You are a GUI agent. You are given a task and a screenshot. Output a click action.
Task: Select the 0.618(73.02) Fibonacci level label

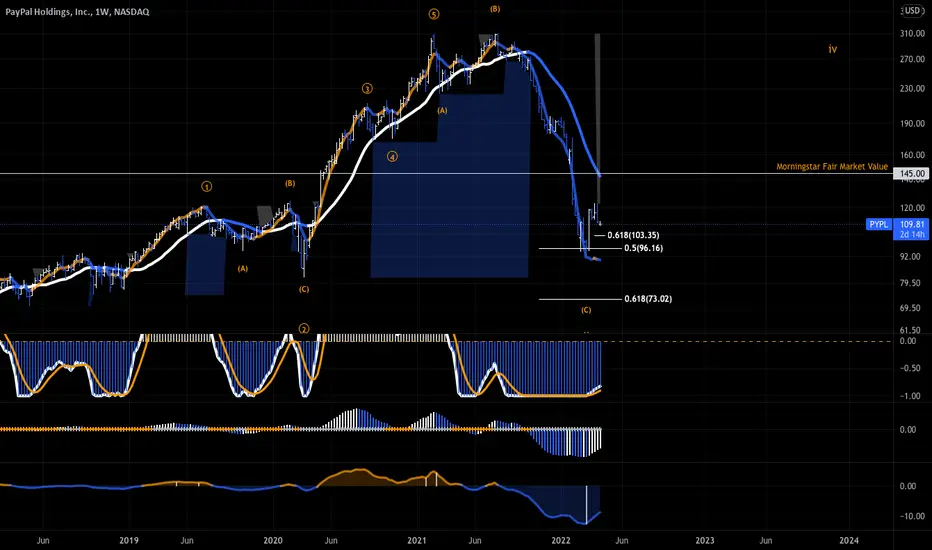pos(648,299)
